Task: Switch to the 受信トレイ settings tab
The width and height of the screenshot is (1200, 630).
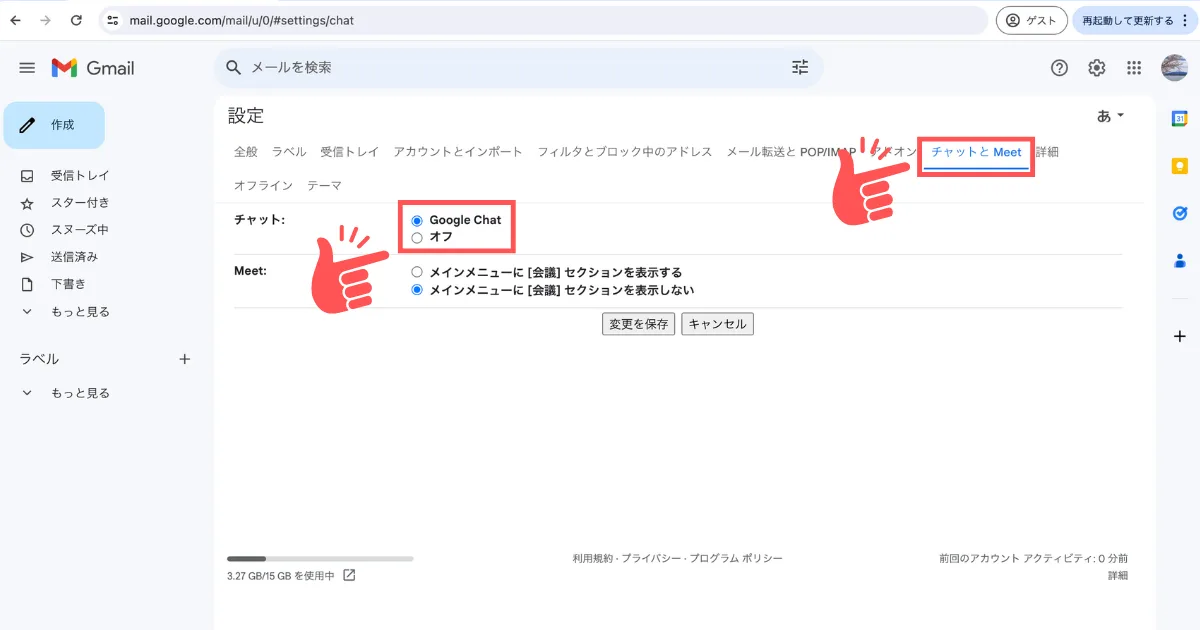Action: 350,152
